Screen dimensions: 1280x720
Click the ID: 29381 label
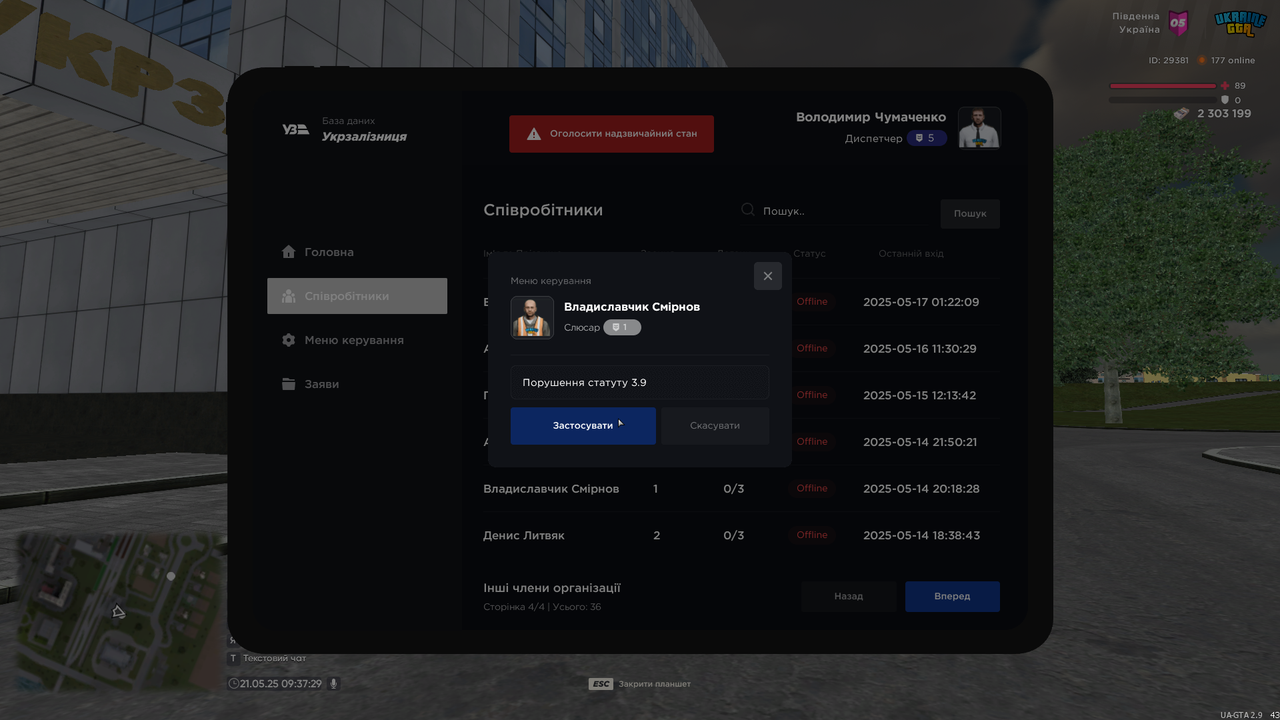pos(1168,61)
